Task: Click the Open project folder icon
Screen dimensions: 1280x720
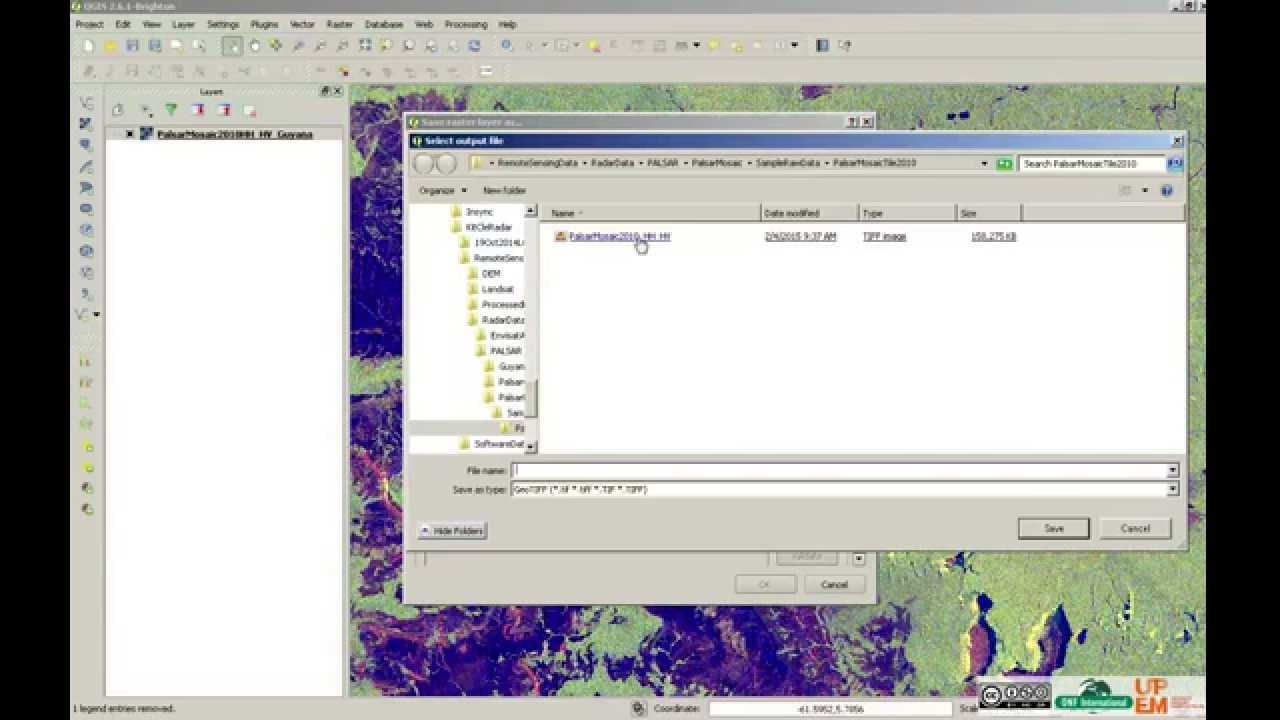Action: (x=110, y=46)
